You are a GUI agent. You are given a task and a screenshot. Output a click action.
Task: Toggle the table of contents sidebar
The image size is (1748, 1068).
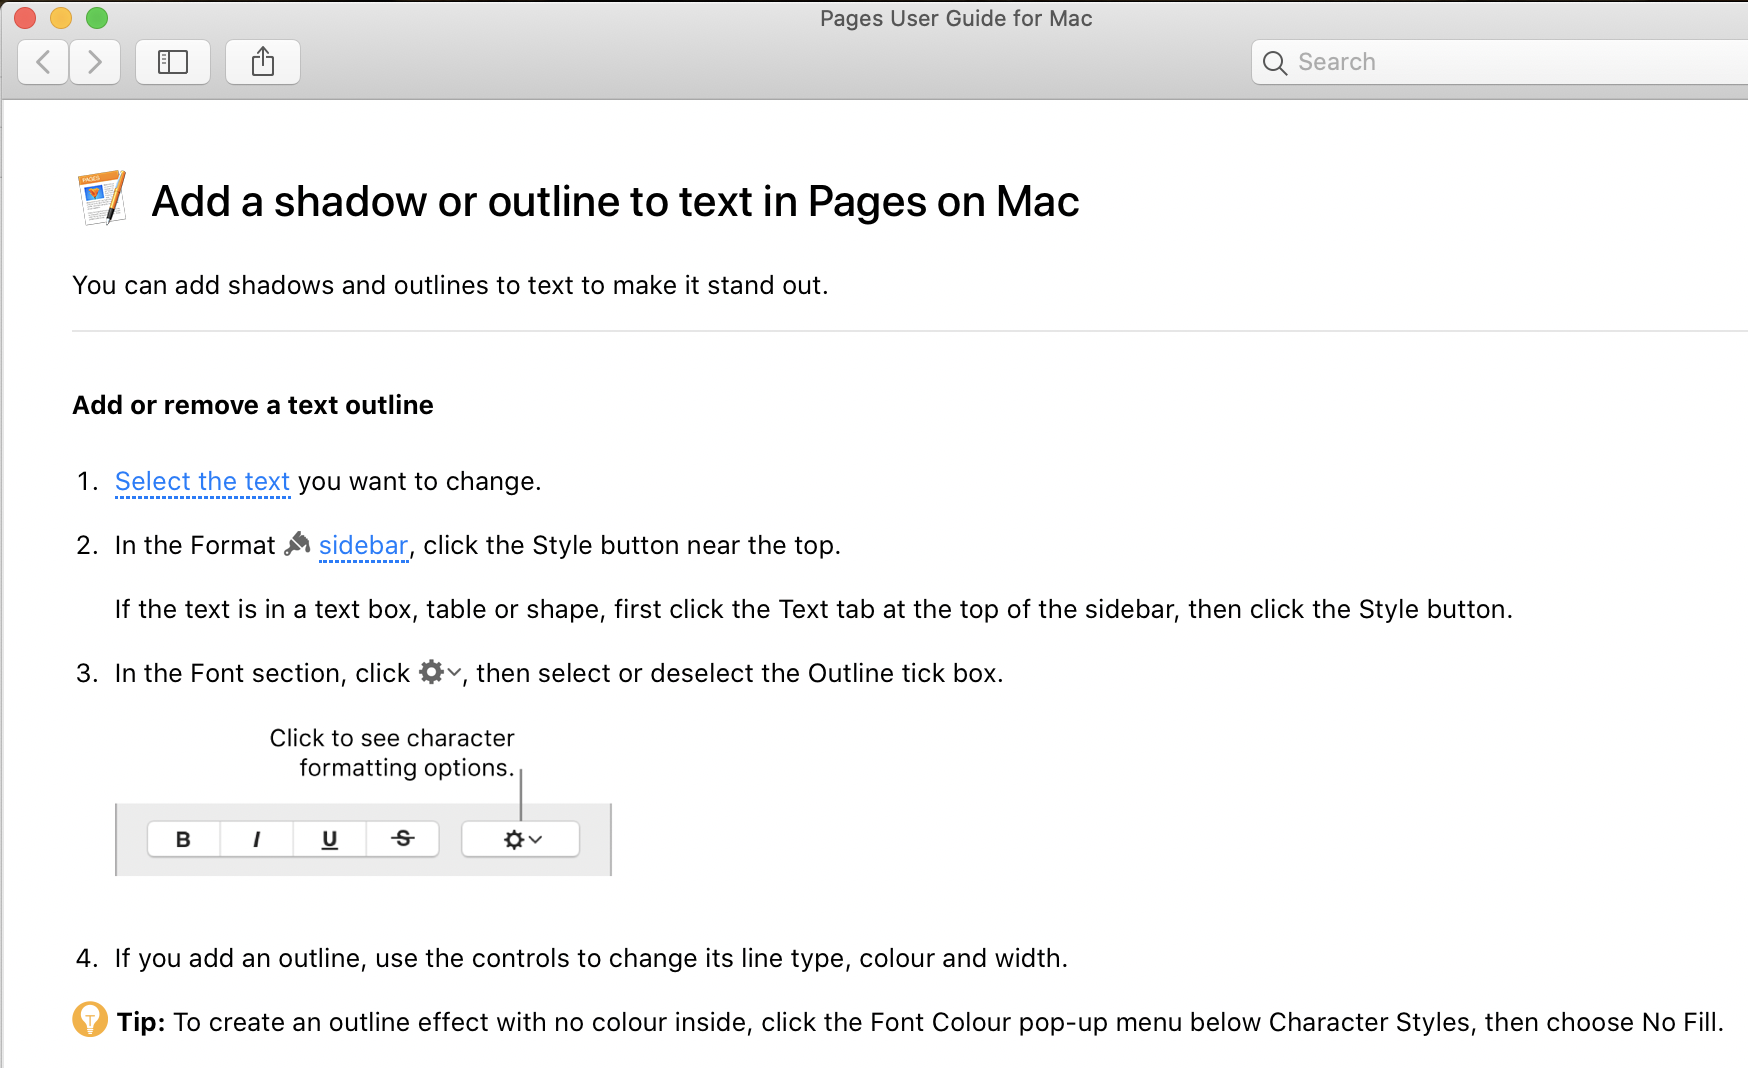tap(173, 62)
